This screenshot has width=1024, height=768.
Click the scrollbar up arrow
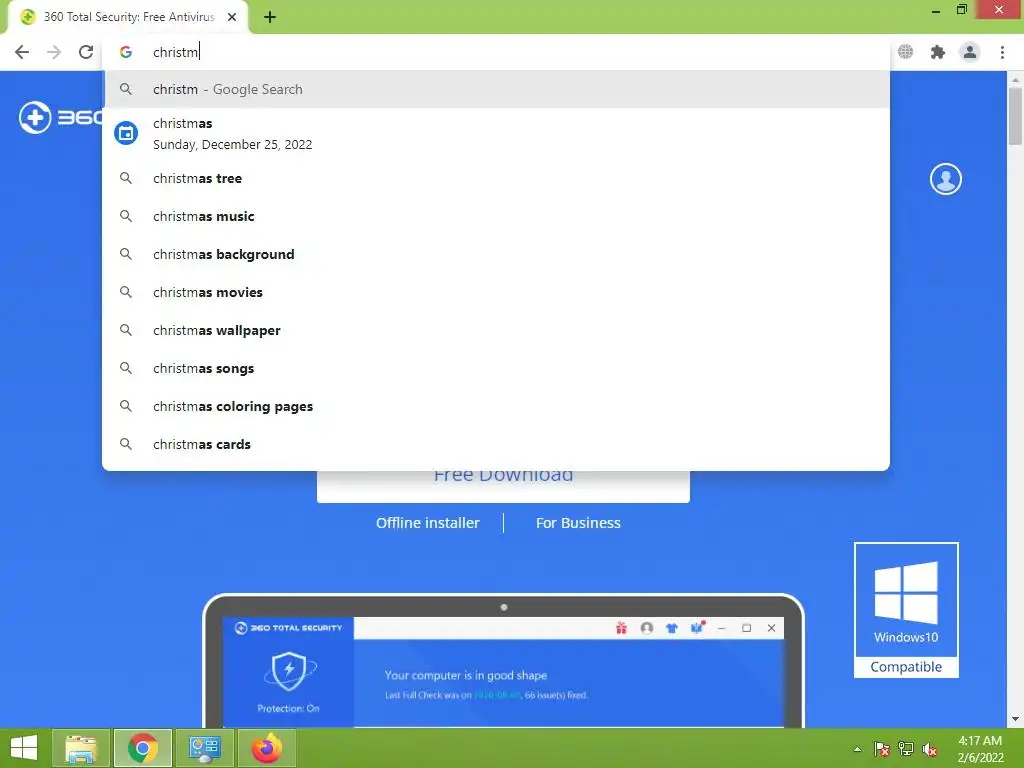1015,80
